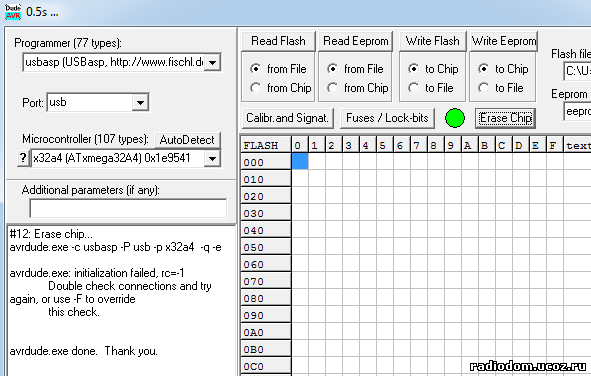Click AutoDetect microcontroller button
Screen dimensions: 591x376
[187, 140]
